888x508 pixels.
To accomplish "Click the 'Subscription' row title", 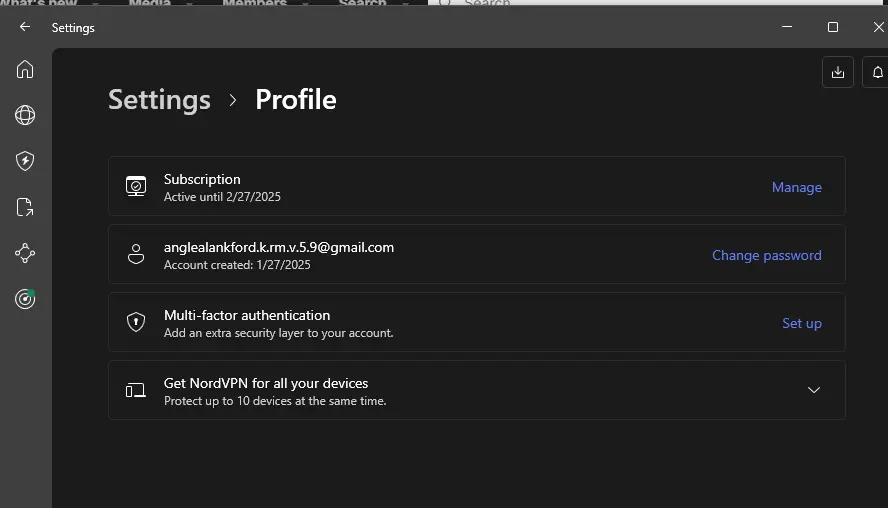I will (202, 180).
